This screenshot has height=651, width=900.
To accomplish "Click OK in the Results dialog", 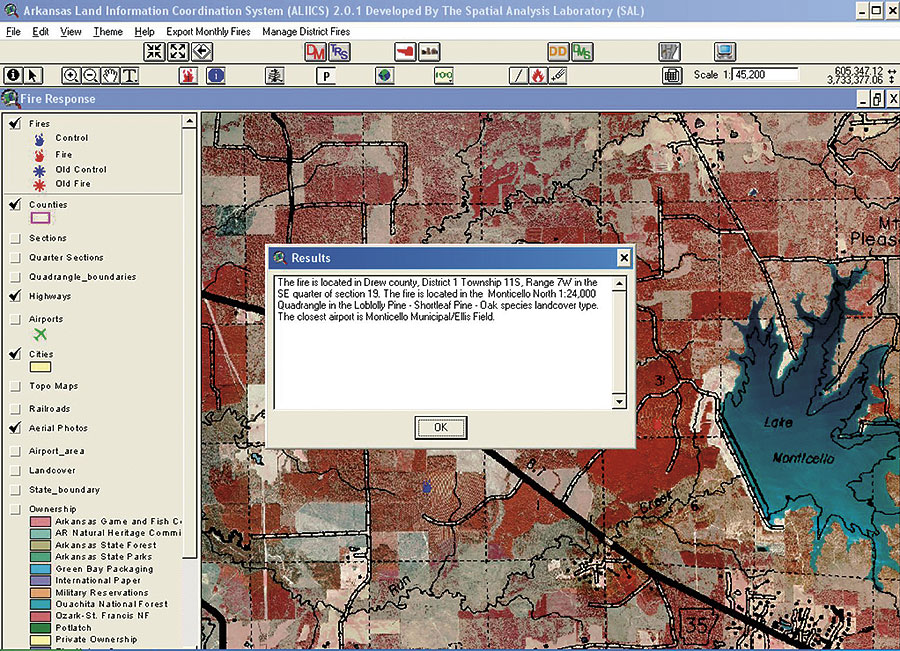I will point(440,428).
